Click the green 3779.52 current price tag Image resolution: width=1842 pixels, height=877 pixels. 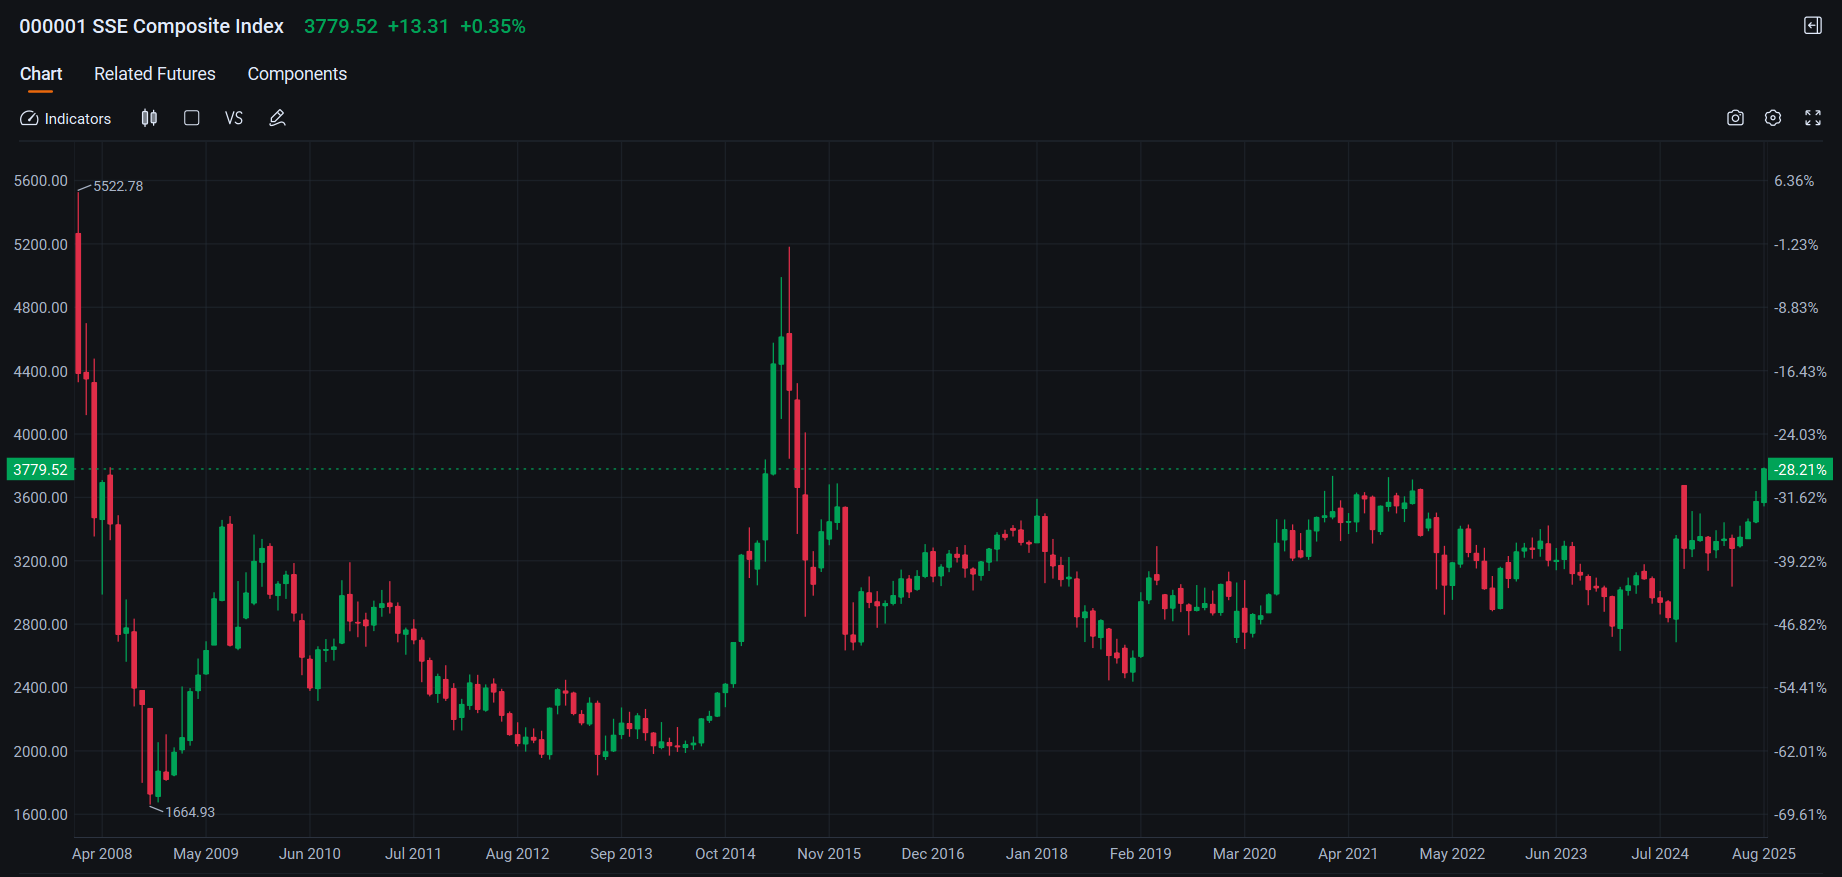point(40,469)
